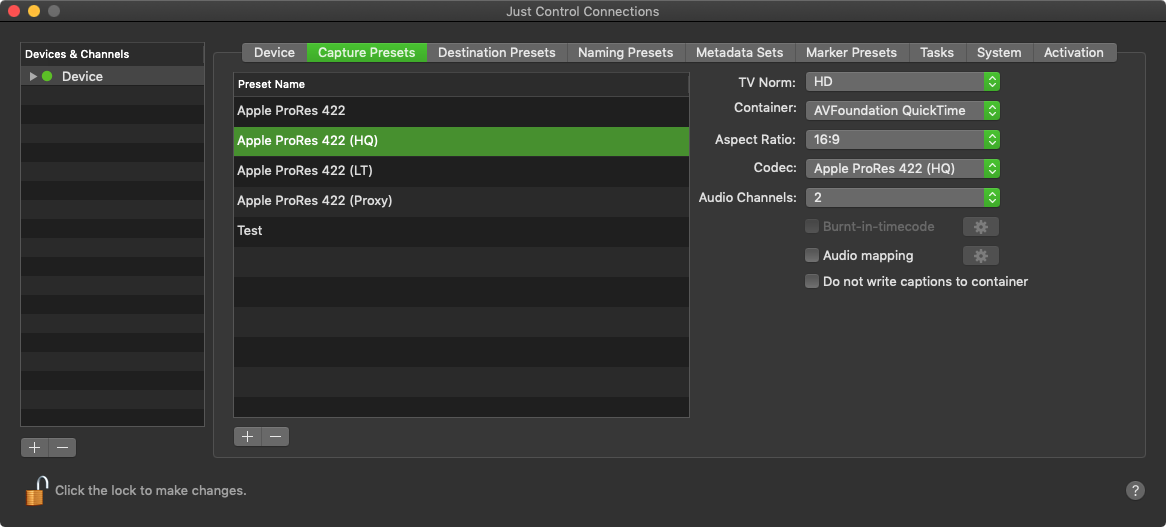This screenshot has height=527, width=1166.
Task: Open Burnt-in-timecode gear settings
Action: point(981,227)
